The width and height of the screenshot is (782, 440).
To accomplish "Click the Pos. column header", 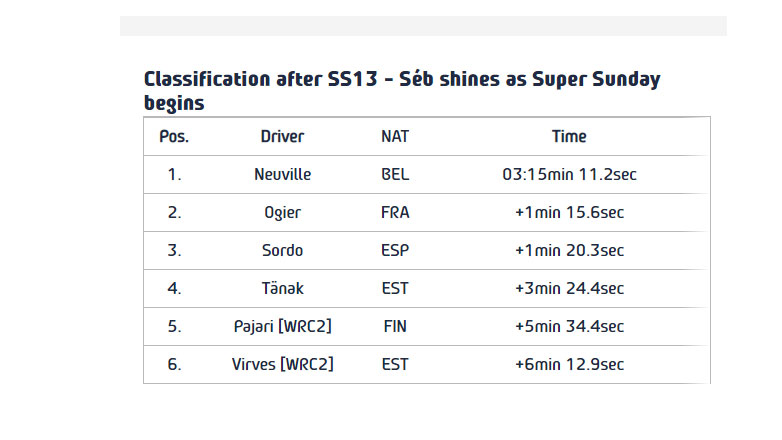I will pos(174,136).
